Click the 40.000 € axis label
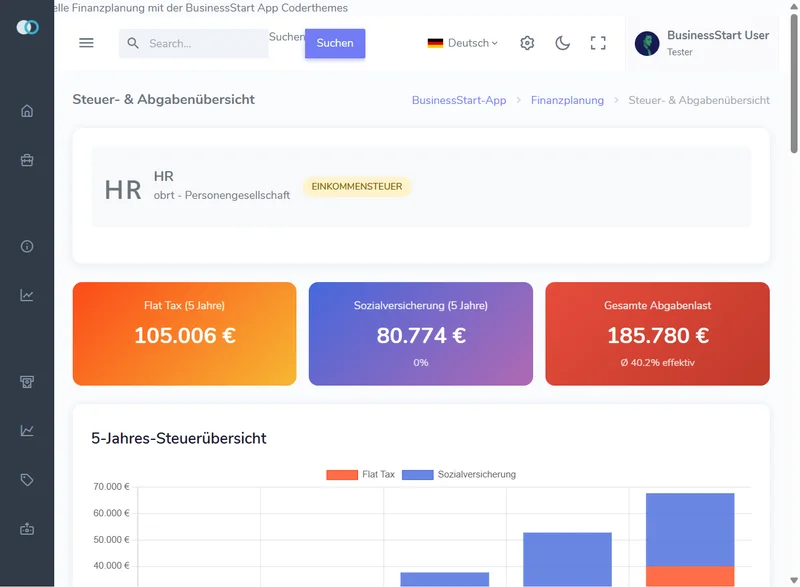Image resolution: width=800 pixels, height=587 pixels. coord(111,565)
